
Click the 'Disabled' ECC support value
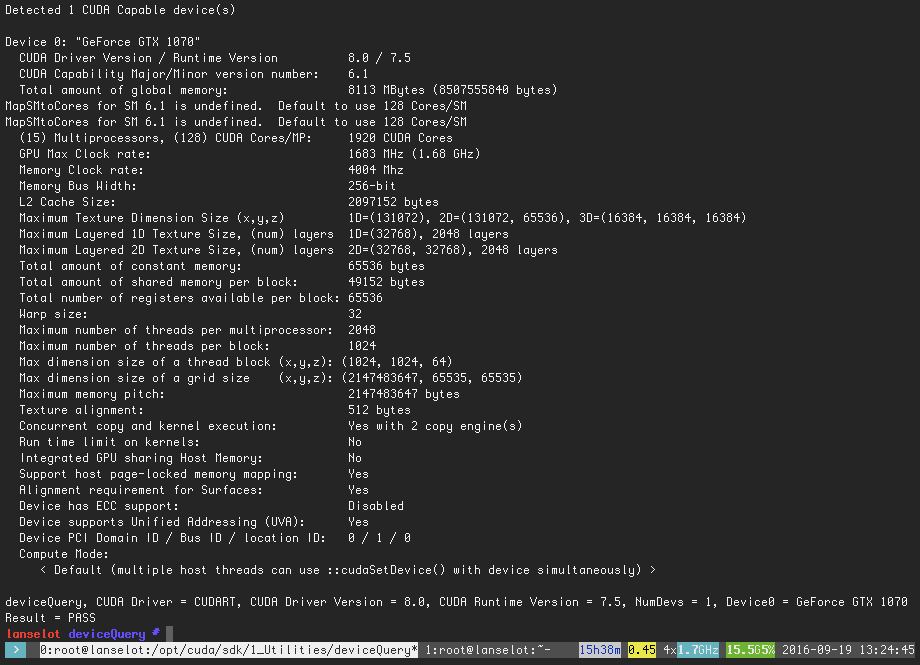click(376, 506)
